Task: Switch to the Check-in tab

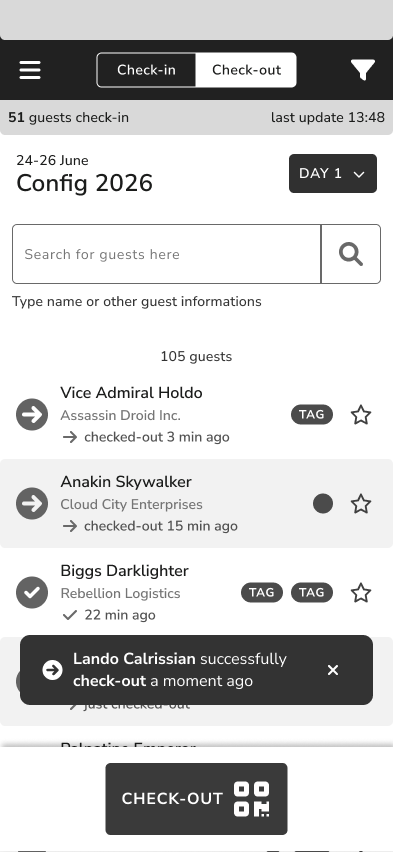Action: [x=146, y=70]
